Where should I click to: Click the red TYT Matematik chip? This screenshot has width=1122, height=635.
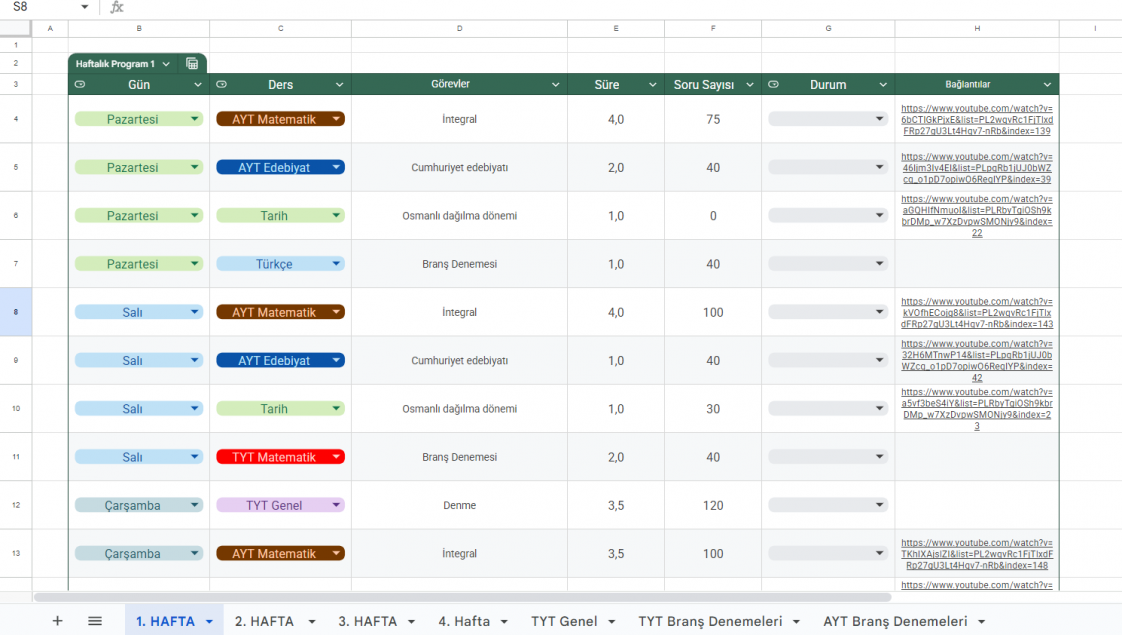coord(273,457)
